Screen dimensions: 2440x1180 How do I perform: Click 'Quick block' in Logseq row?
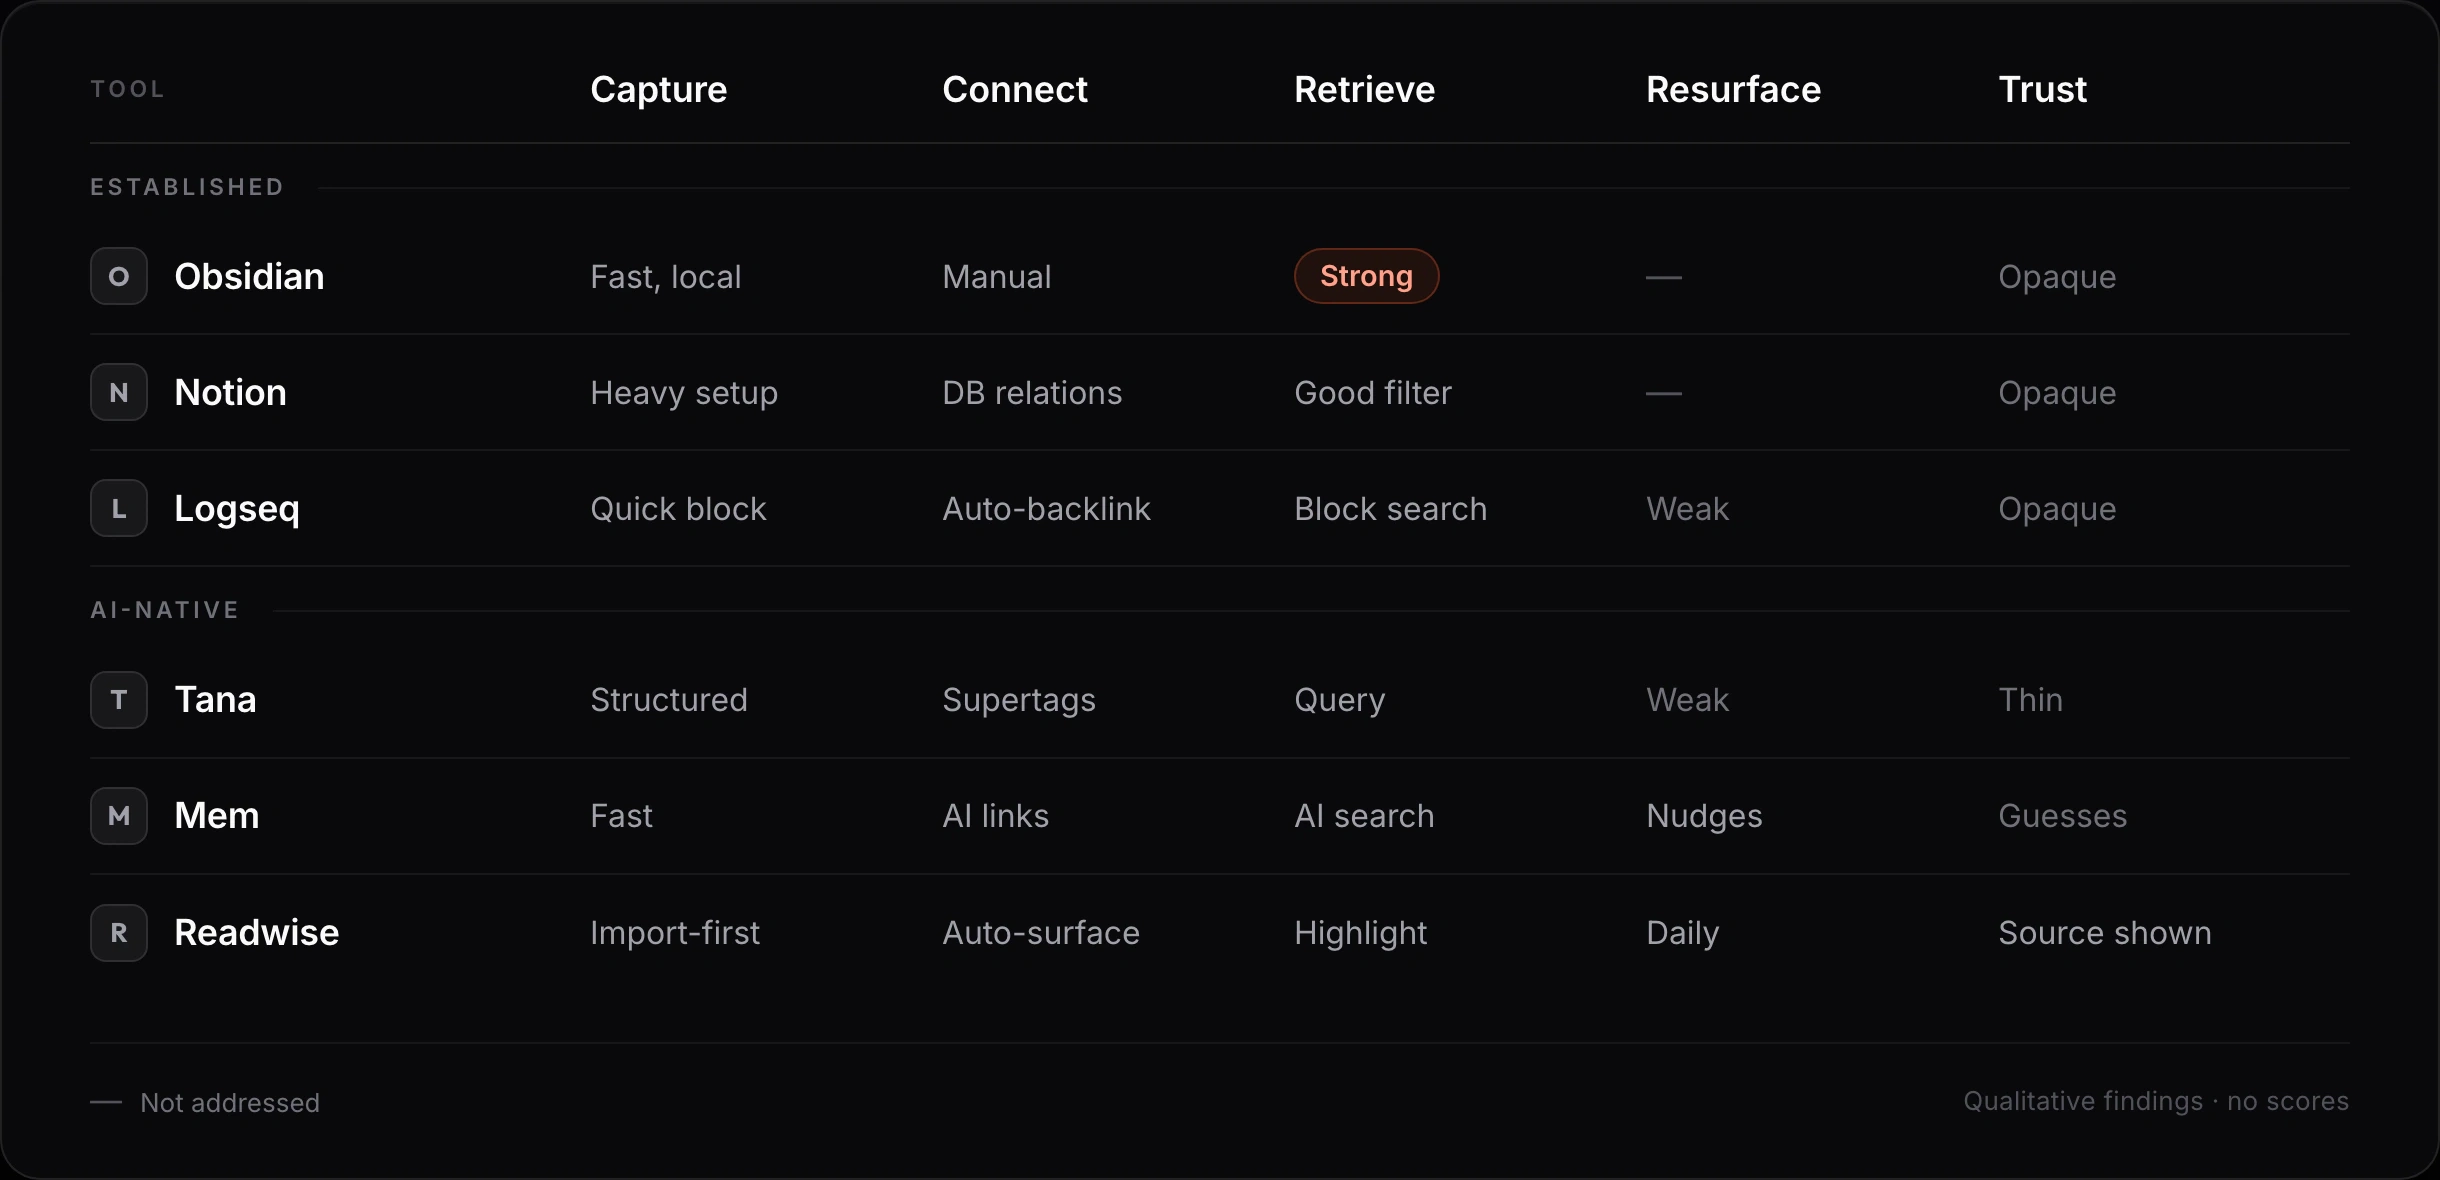[x=678, y=510]
